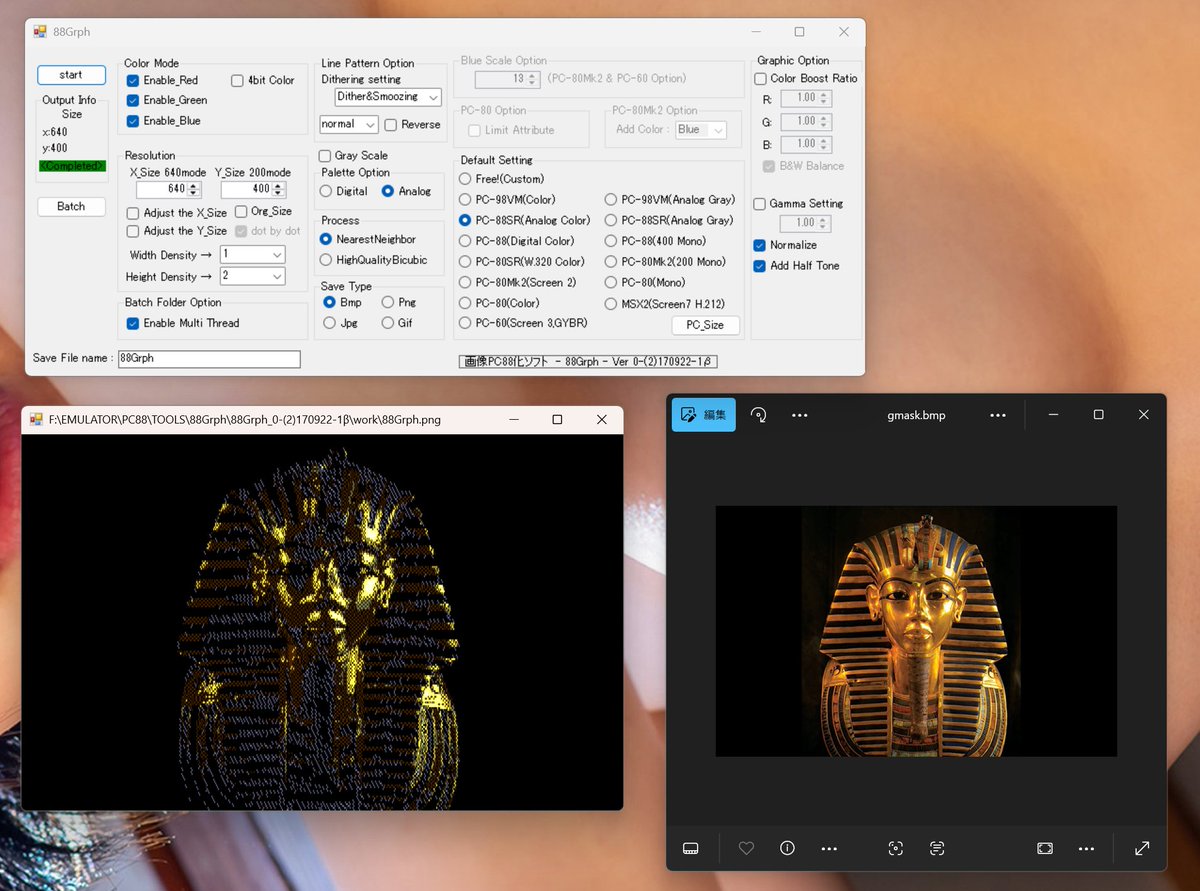Open Width Density dropdown
This screenshot has height=891, width=1200.
(x=253, y=255)
